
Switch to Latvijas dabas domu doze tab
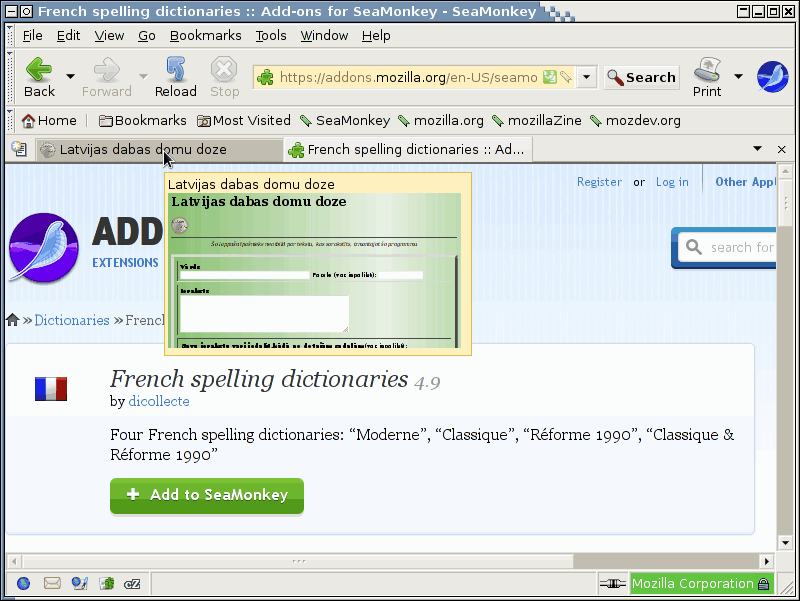point(159,150)
